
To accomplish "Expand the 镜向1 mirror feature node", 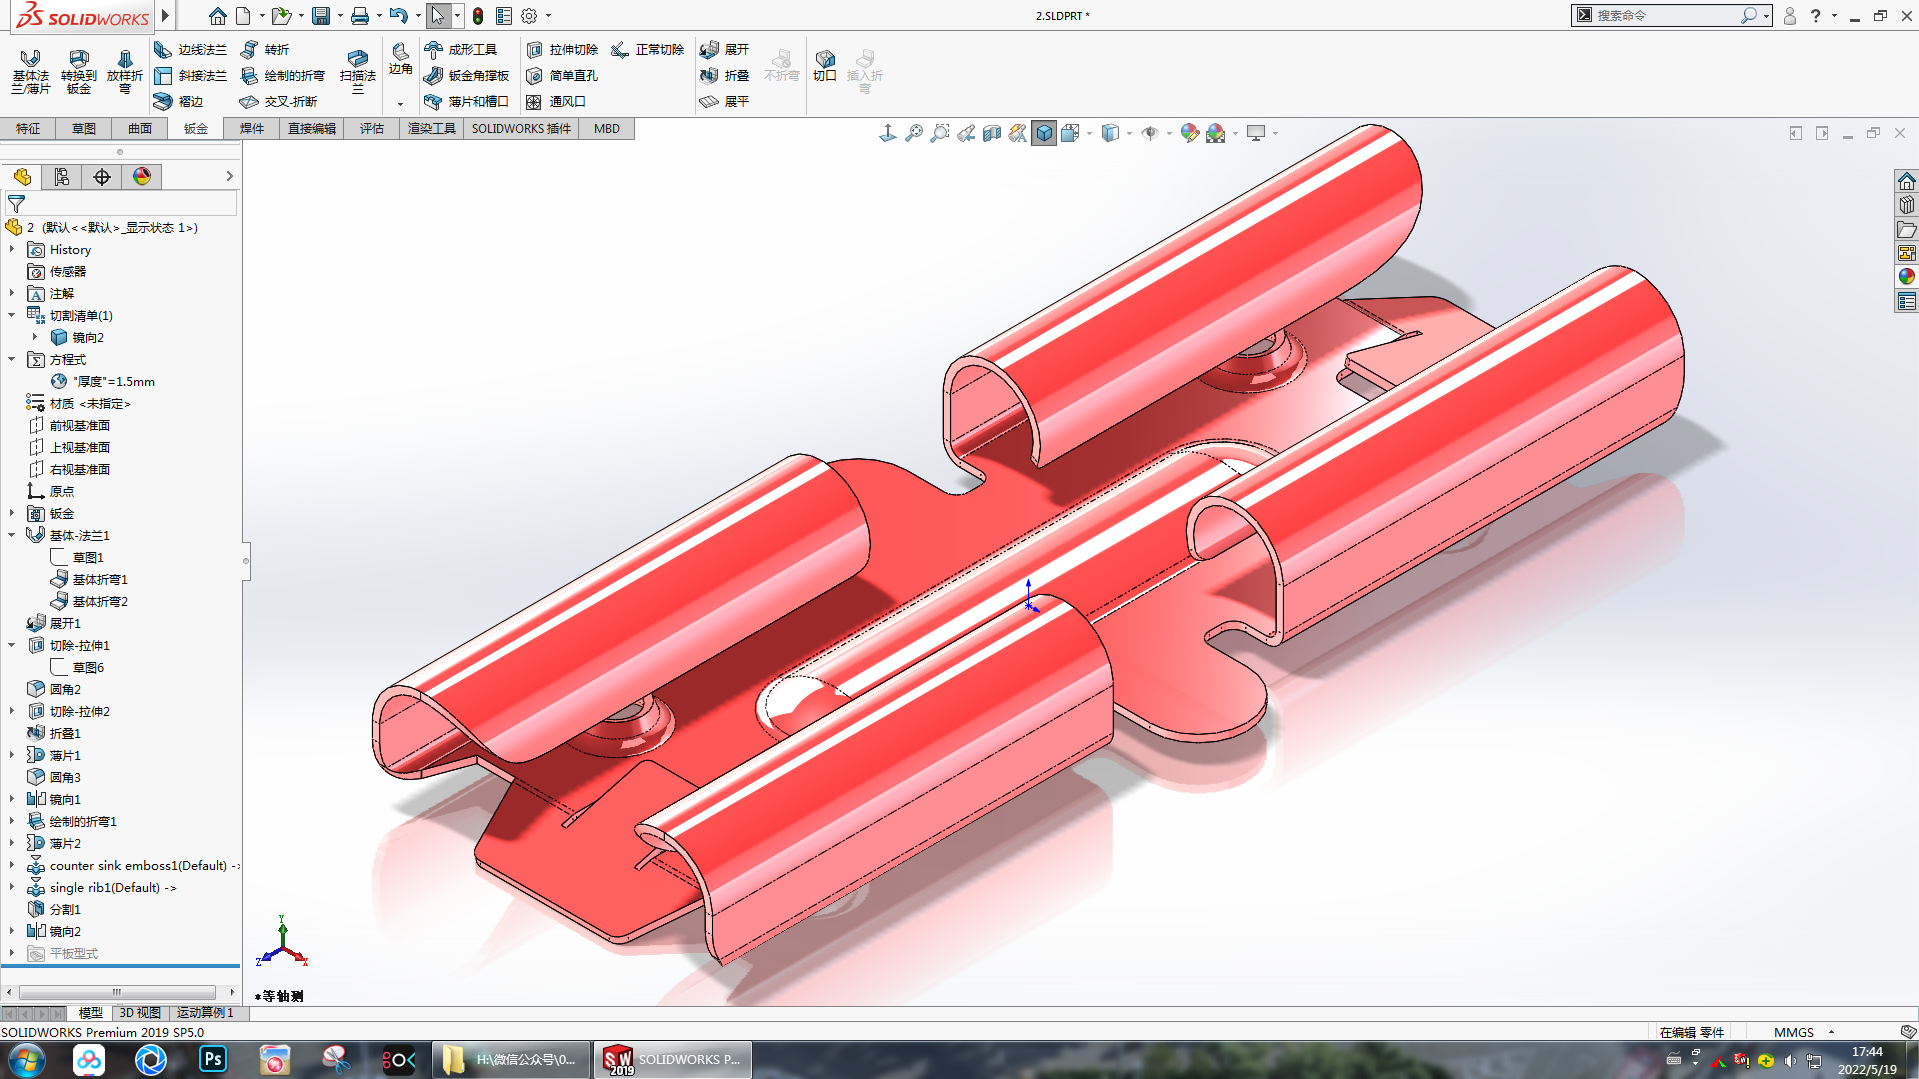I will click(x=12, y=799).
